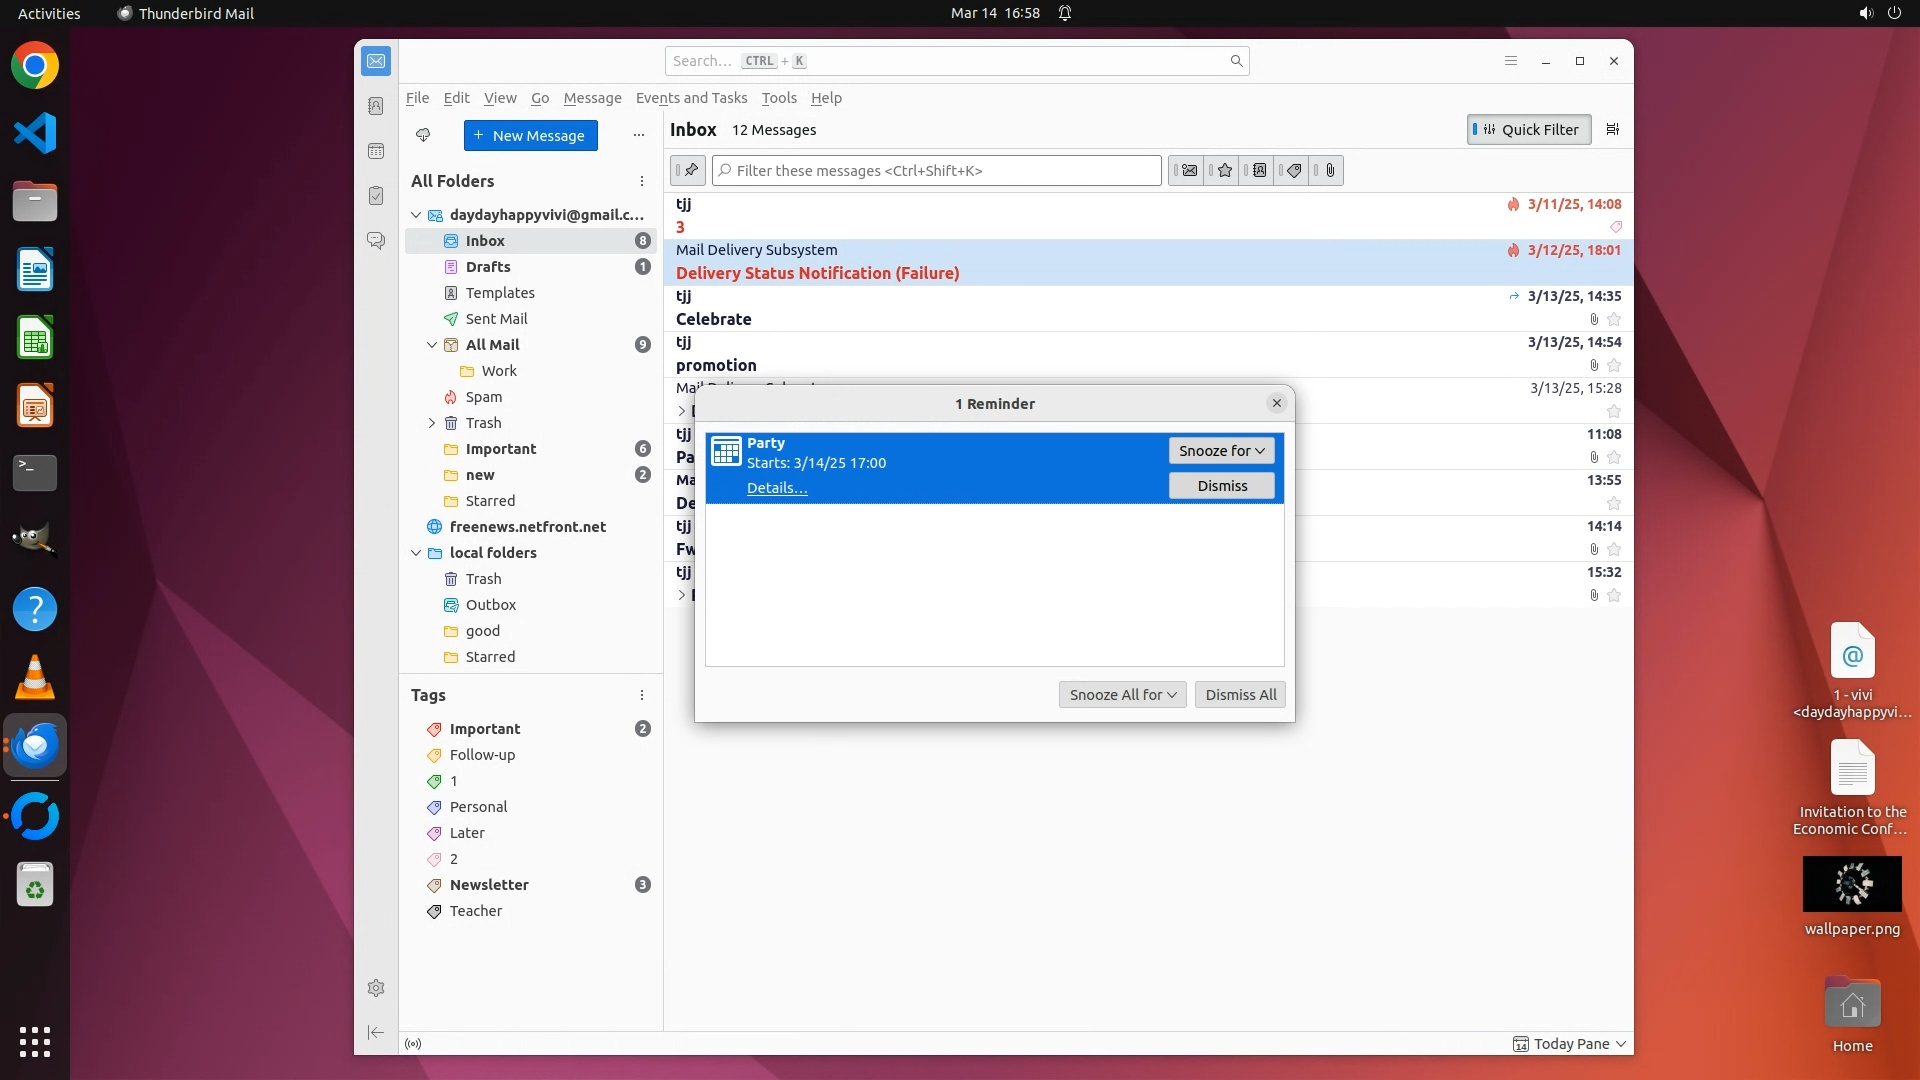Image resolution: width=1920 pixels, height=1080 pixels.
Task: Toggle keep filters pinned button
Action: pyautogui.click(x=689, y=171)
